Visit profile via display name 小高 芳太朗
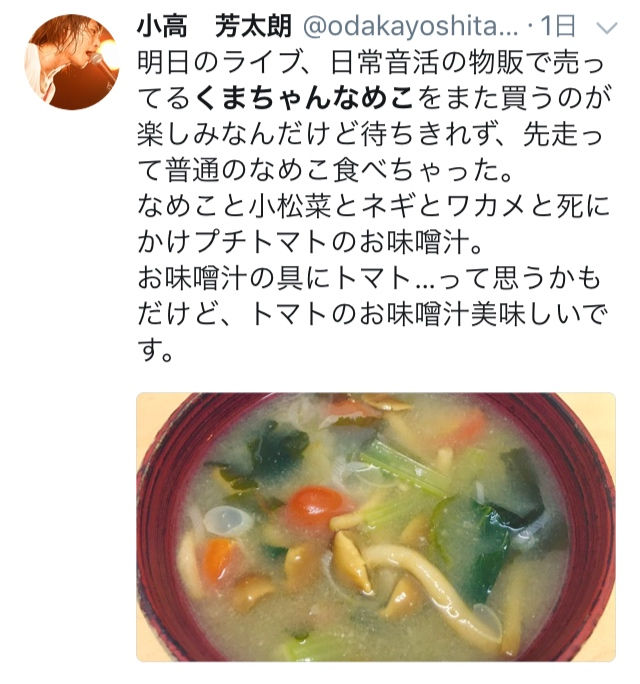 pos(214,26)
